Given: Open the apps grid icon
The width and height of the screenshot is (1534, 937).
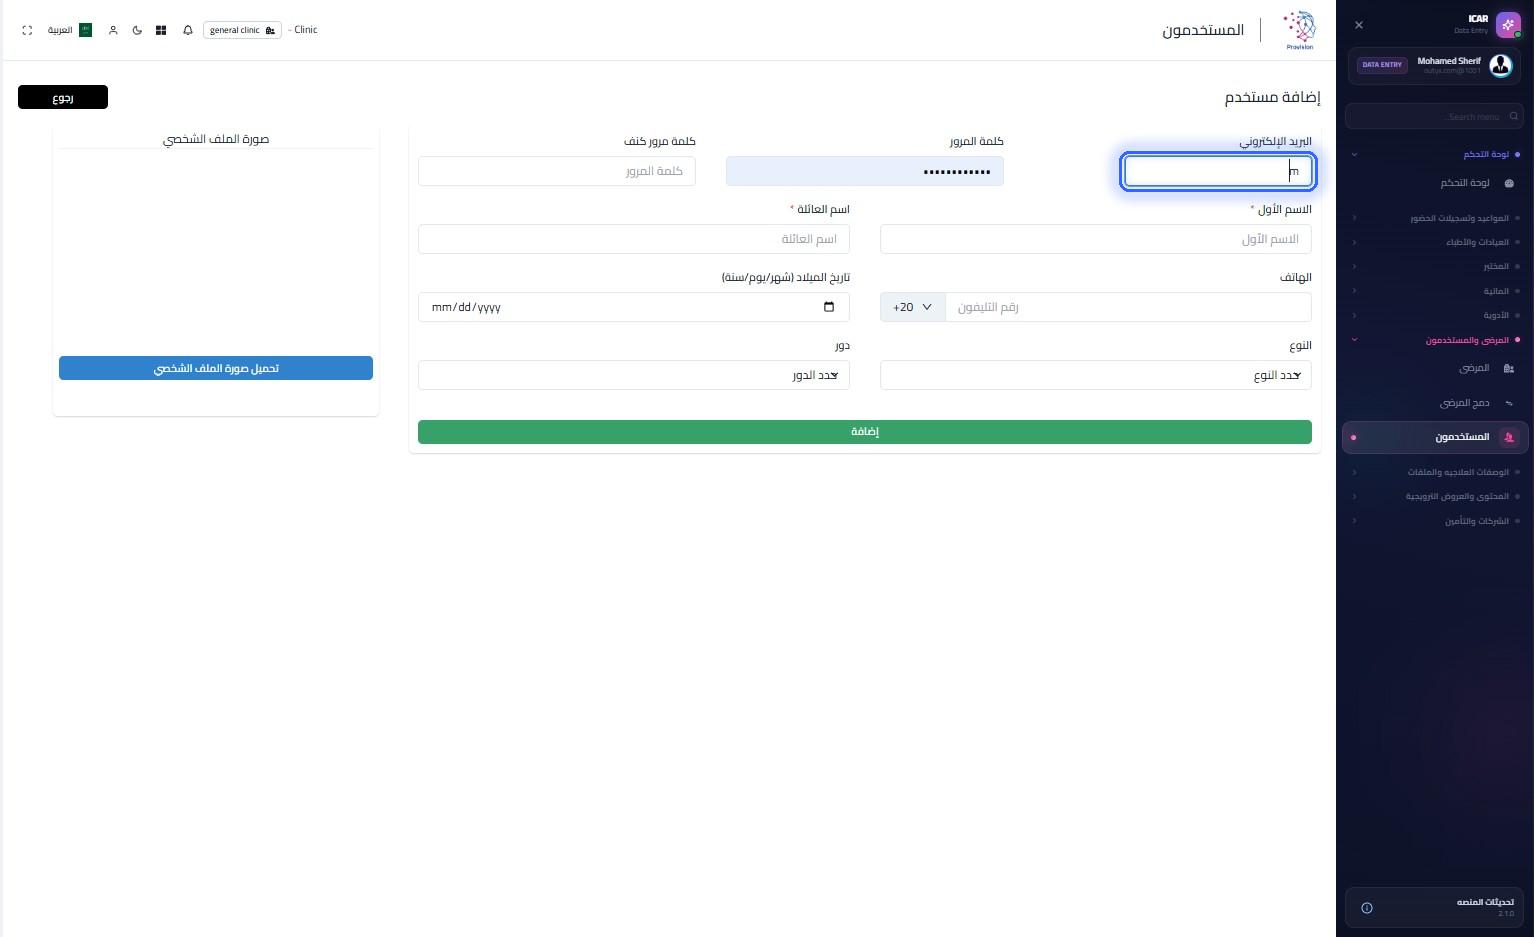Looking at the screenshot, I should pyautogui.click(x=161, y=30).
